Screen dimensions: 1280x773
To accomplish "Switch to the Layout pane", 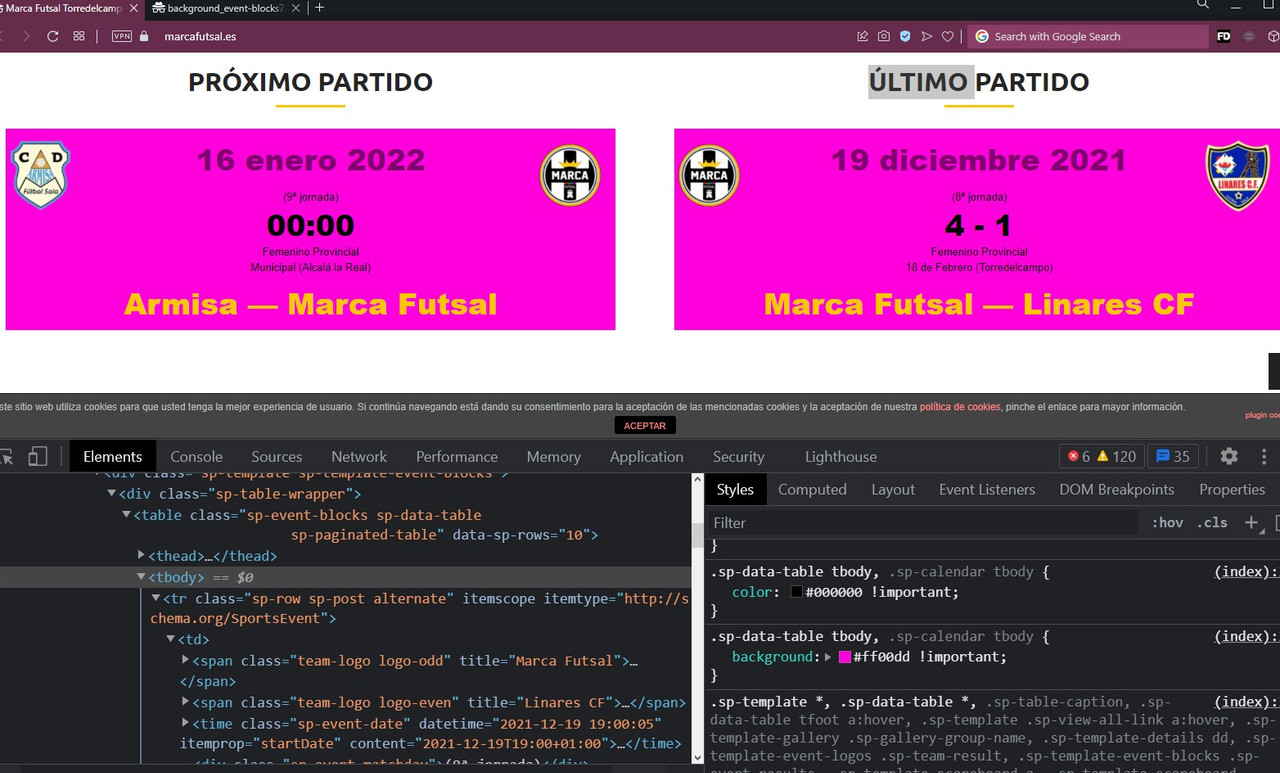I will (x=893, y=490).
